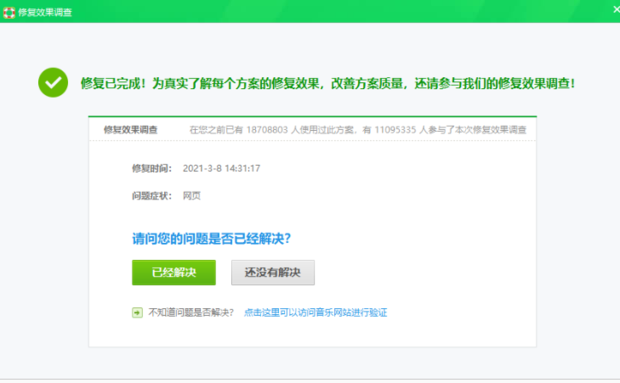Click the window title 修复效果调查 in title bar
The width and height of the screenshot is (620, 383).
point(45,12)
